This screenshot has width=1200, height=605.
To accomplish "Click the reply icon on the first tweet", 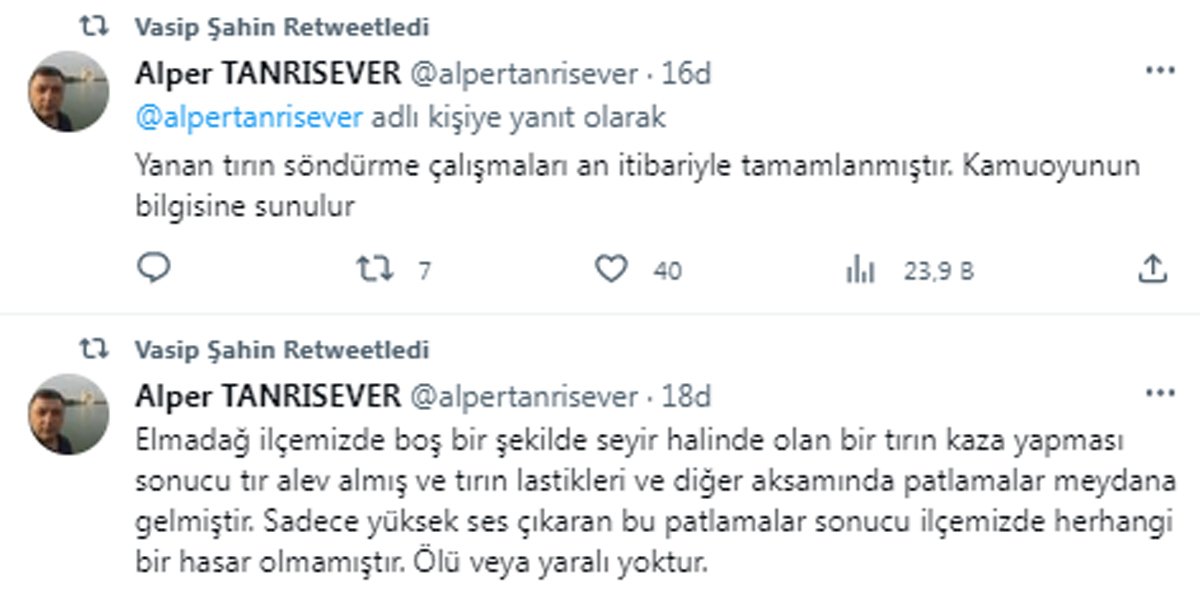I will [153, 268].
